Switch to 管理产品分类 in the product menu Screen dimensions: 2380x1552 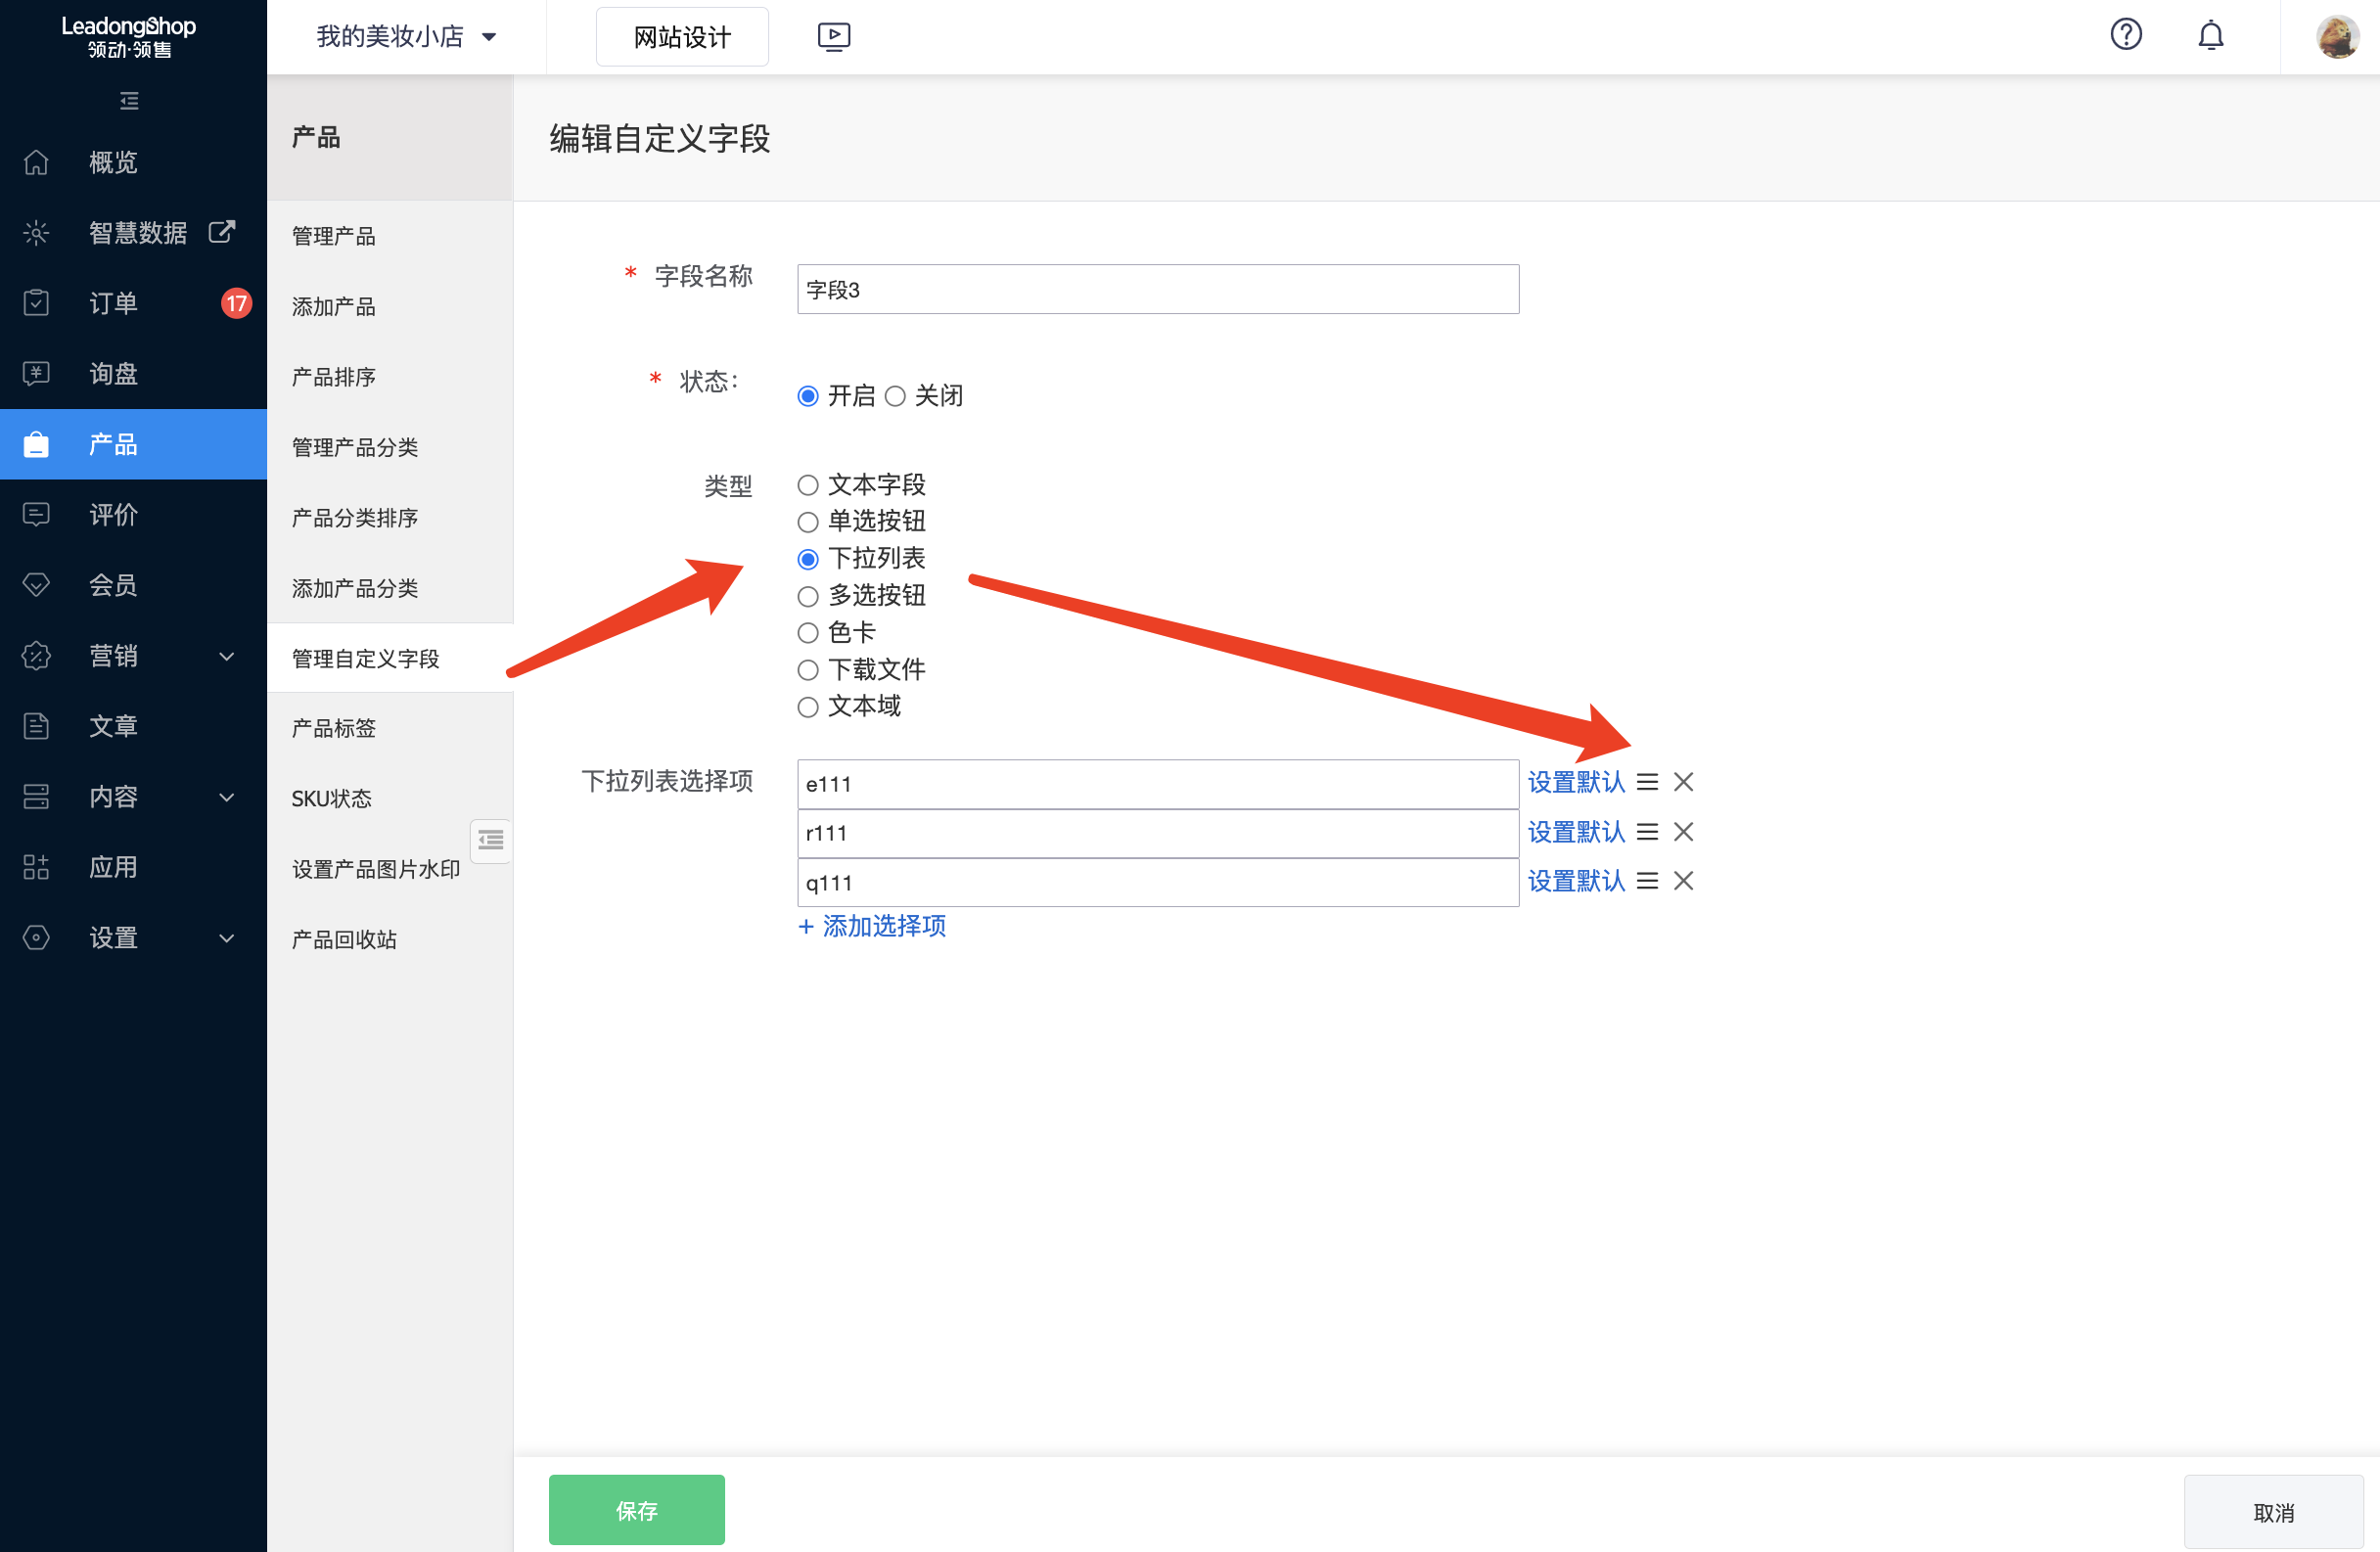click(354, 446)
